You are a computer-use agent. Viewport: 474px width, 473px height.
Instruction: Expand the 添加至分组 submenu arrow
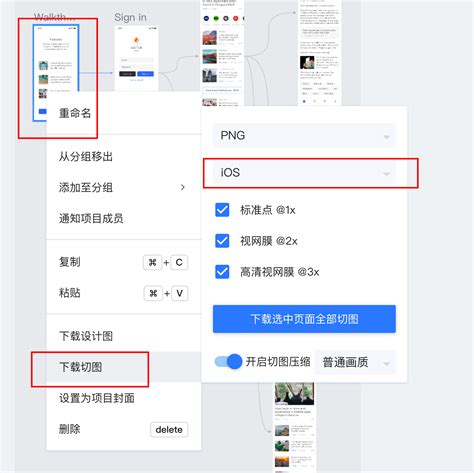click(x=183, y=187)
